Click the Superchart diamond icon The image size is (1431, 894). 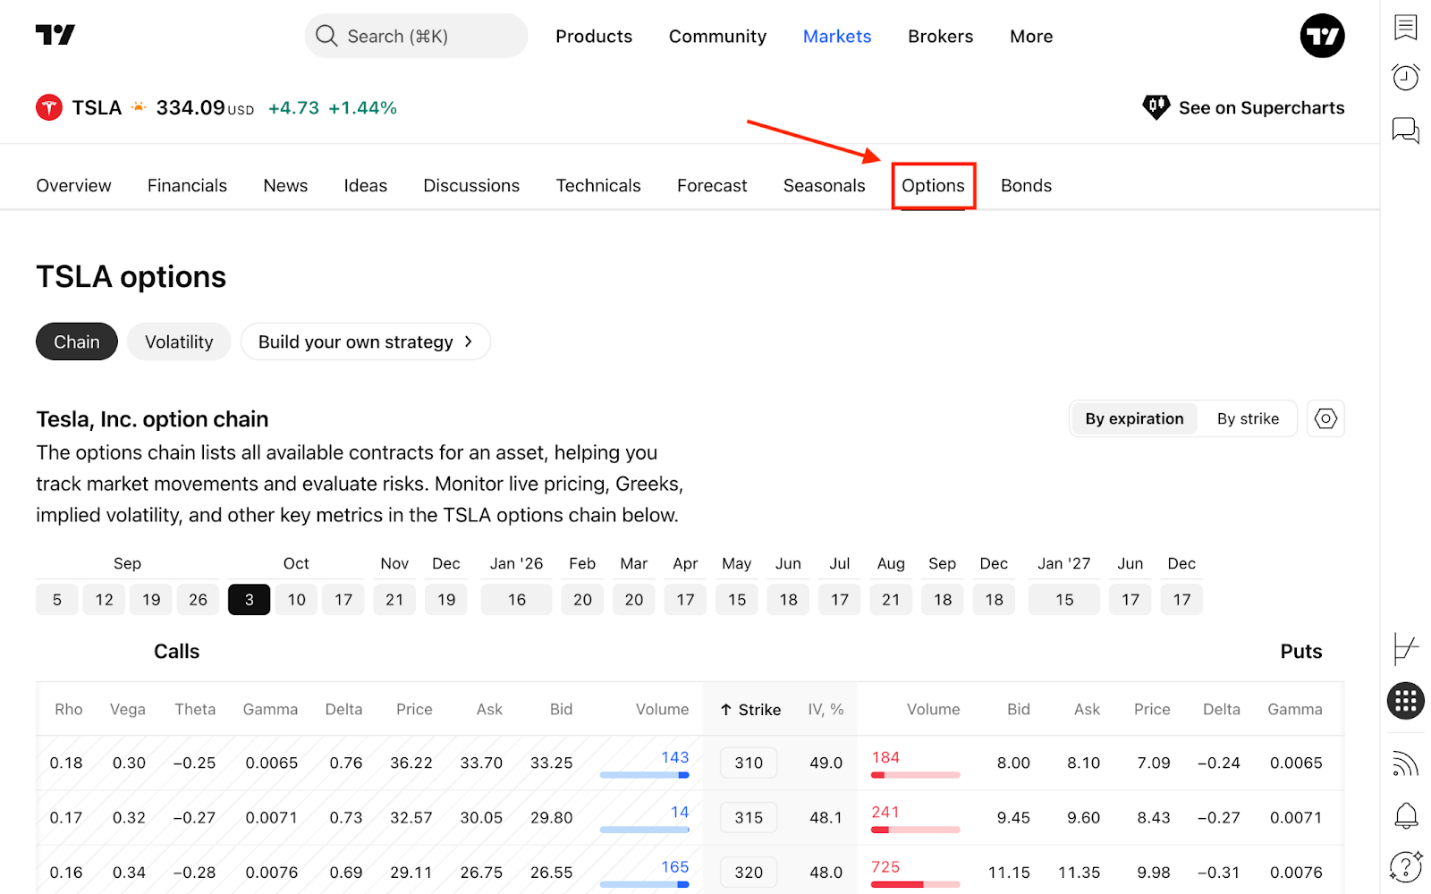[x=1156, y=107]
